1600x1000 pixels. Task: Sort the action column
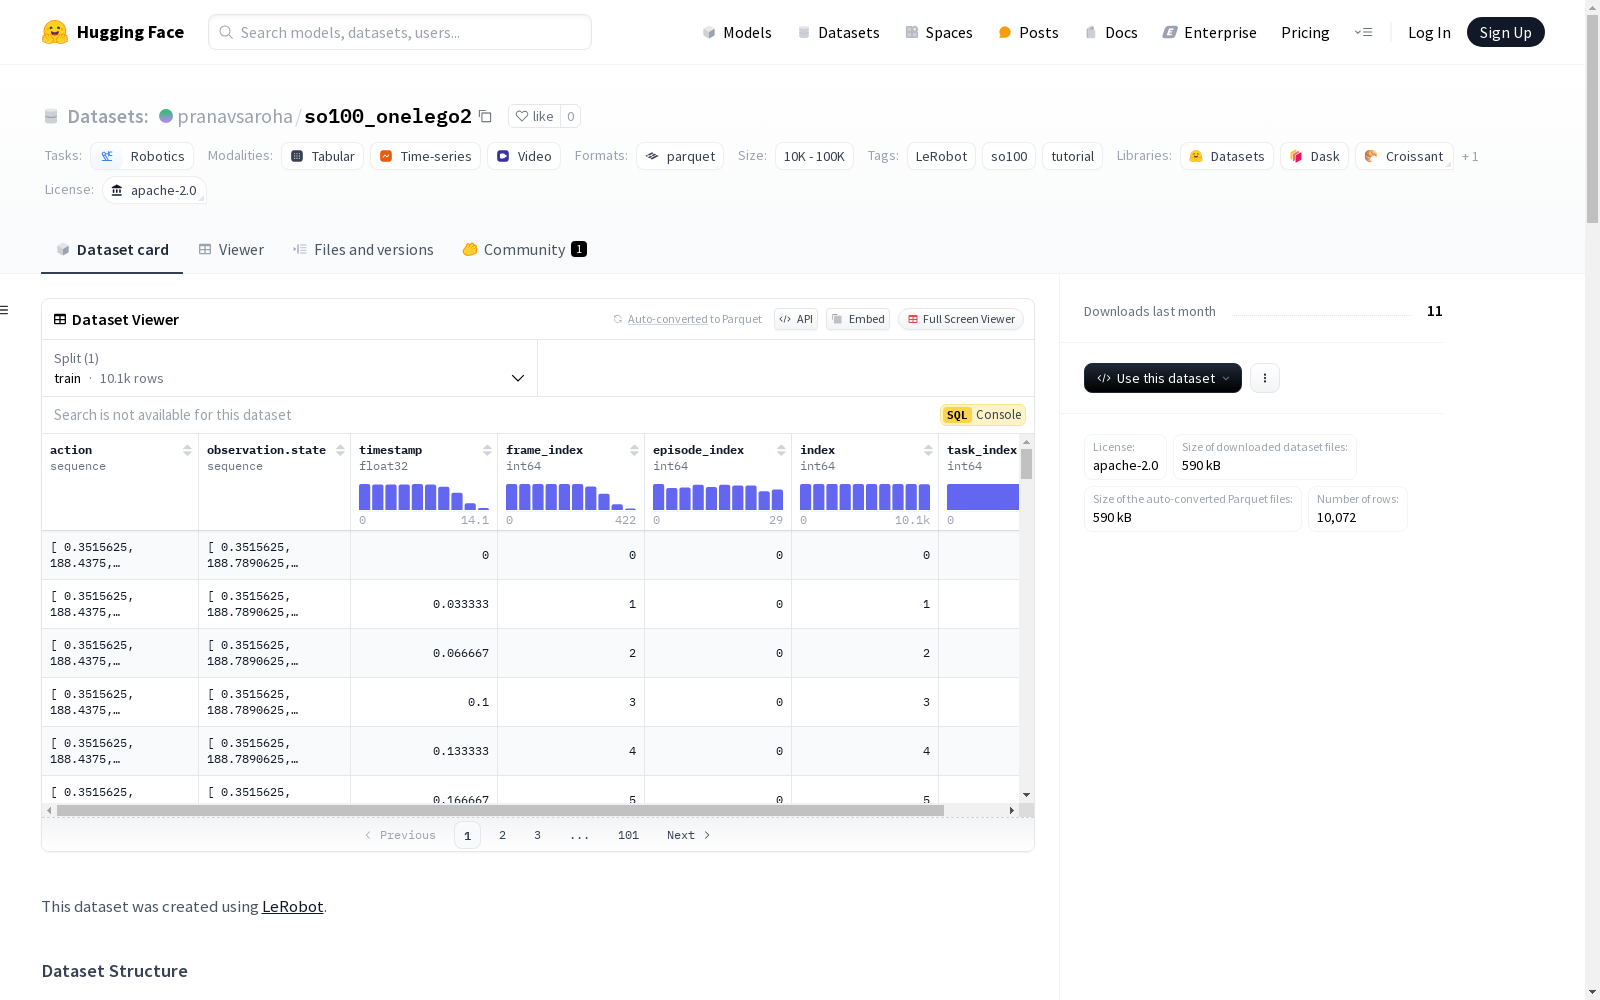click(x=187, y=450)
